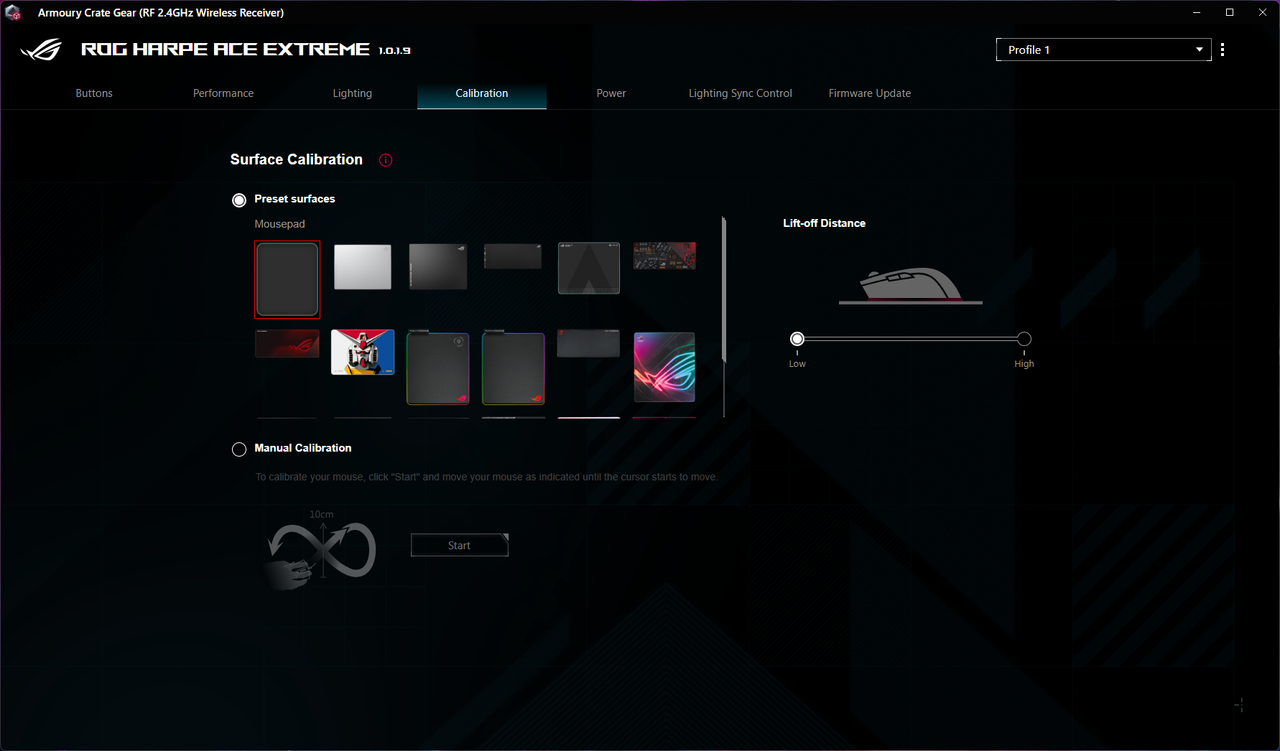Screen dimensions: 1280x751
Task: Choose the Gundam robot mousepad preset
Action: (x=363, y=352)
